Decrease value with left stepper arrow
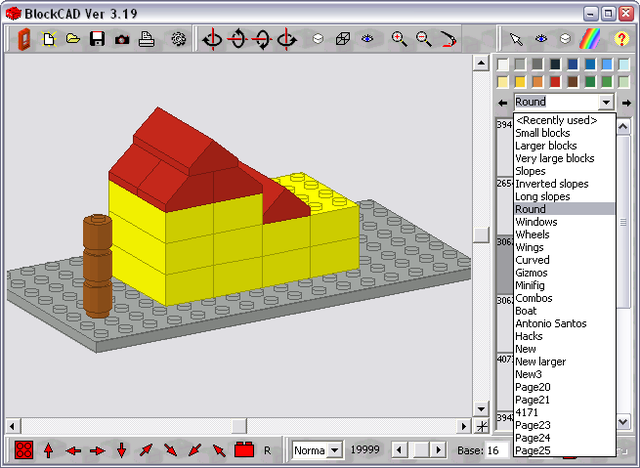The height and width of the screenshot is (468, 640). pos(399,450)
